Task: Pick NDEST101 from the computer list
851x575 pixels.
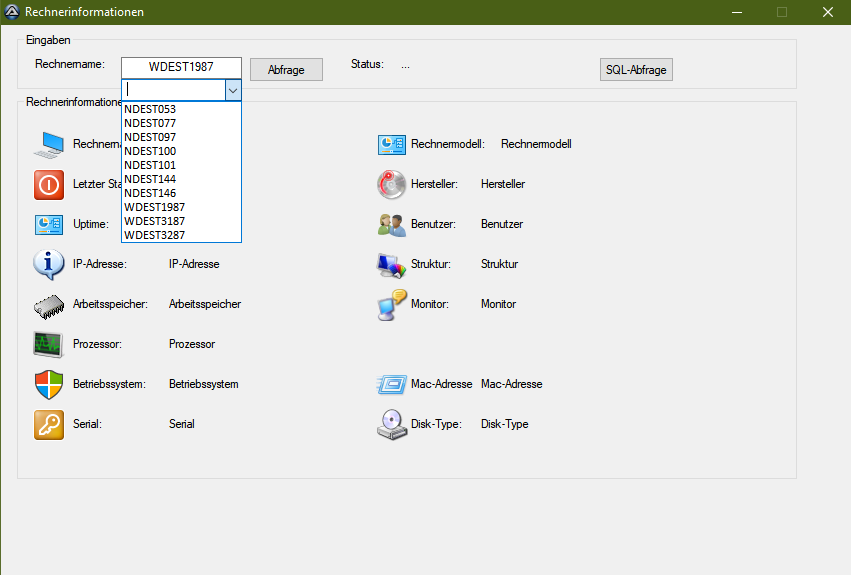Action: 150,165
